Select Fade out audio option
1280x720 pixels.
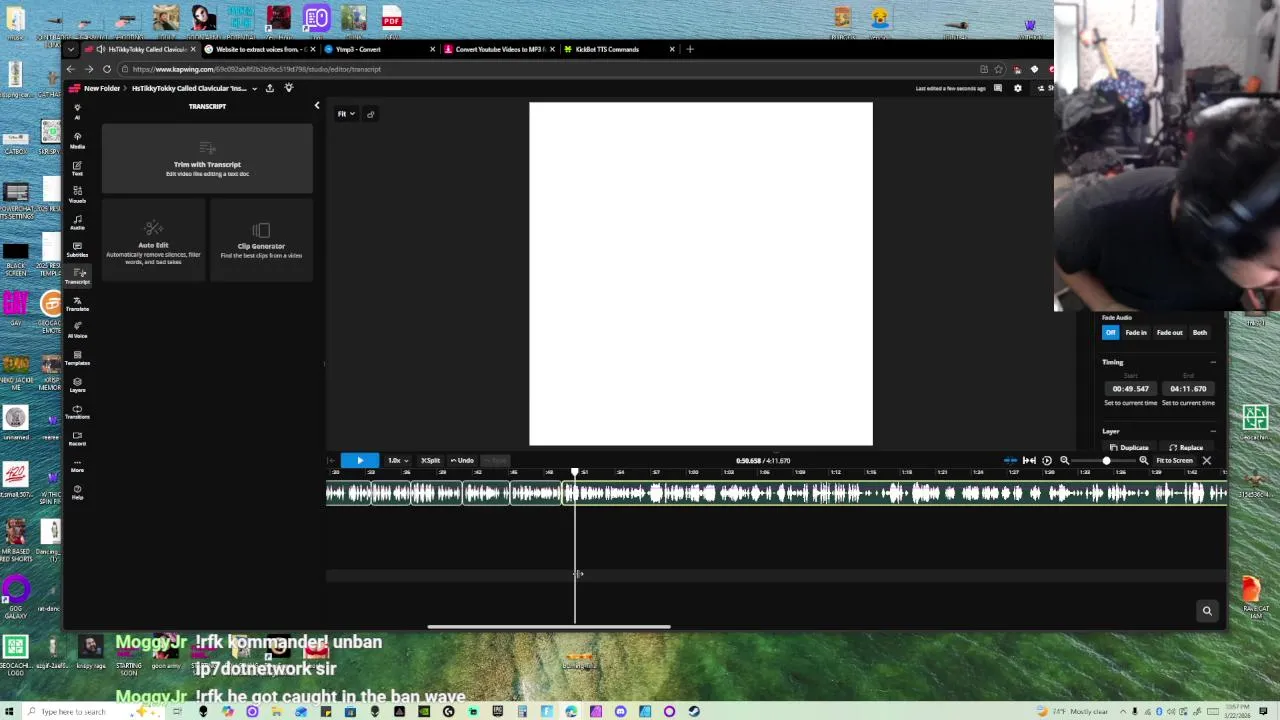coord(1169,332)
